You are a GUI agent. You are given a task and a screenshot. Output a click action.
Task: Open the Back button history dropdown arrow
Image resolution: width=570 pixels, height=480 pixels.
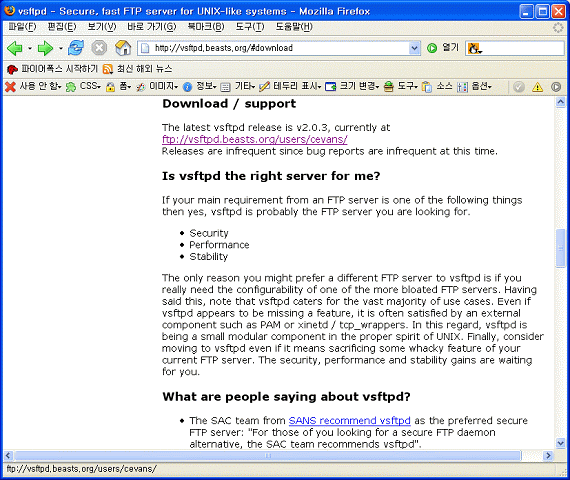30,48
